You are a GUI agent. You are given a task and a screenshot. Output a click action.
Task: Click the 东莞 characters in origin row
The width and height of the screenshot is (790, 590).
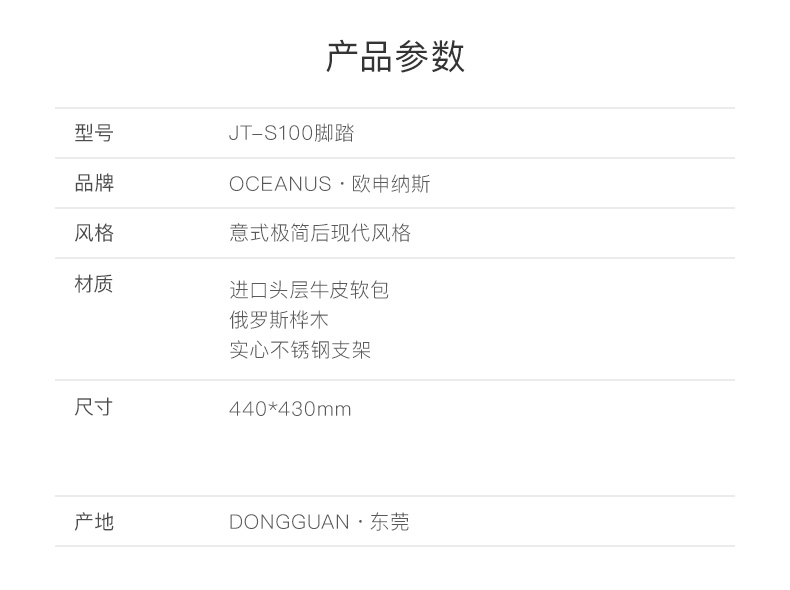click(389, 522)
